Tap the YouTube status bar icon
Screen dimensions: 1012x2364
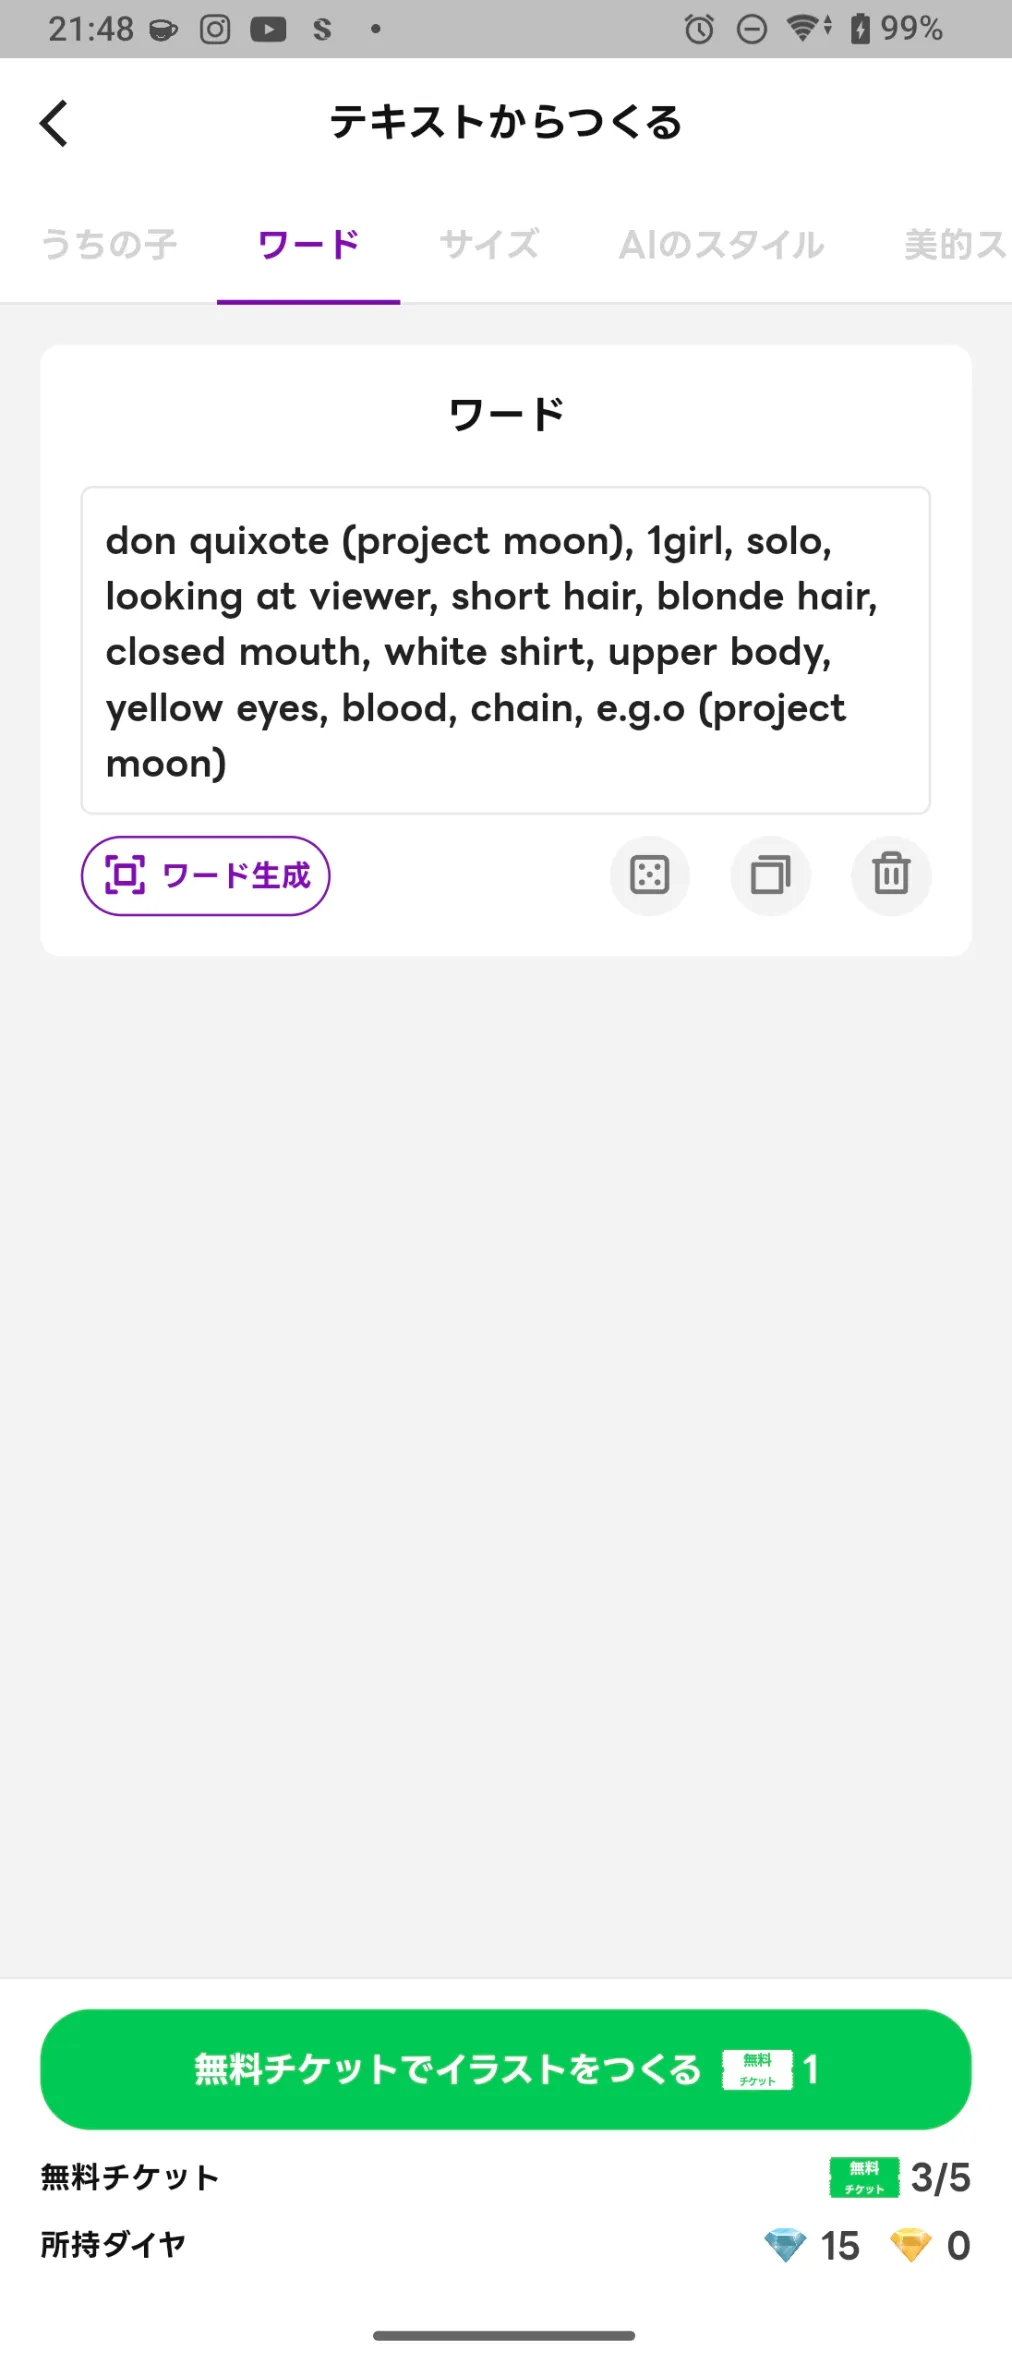pyautogui.click(x=268, y=29)
